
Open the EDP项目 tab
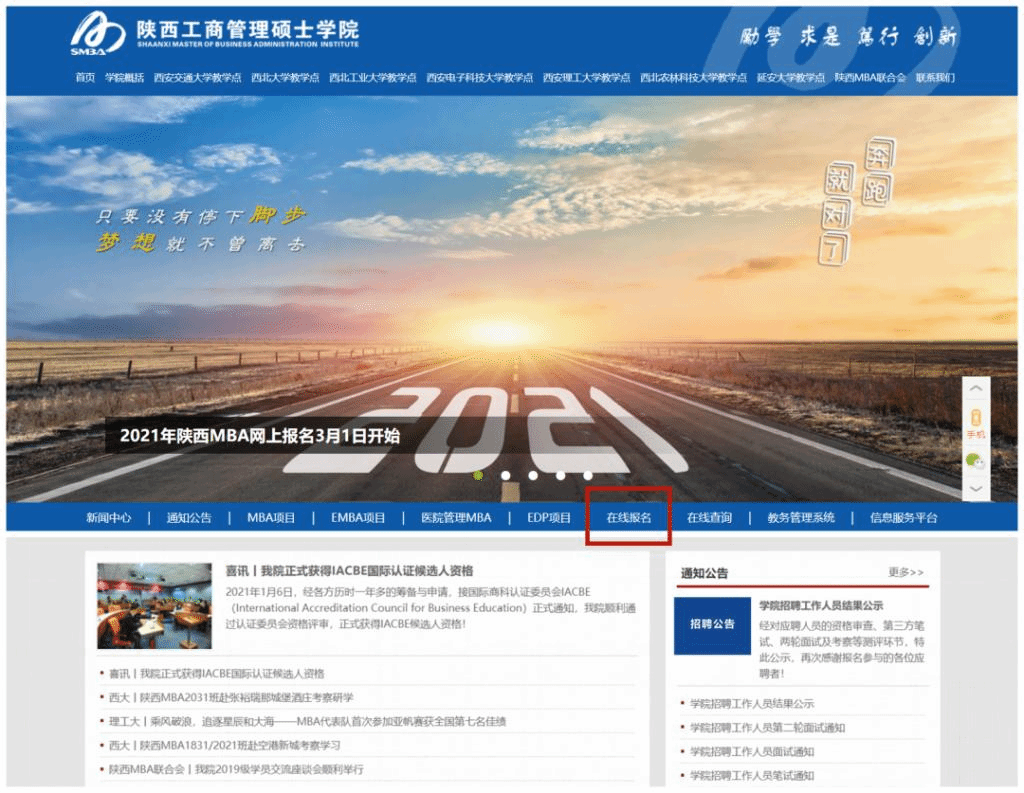(x=549, y=518)
